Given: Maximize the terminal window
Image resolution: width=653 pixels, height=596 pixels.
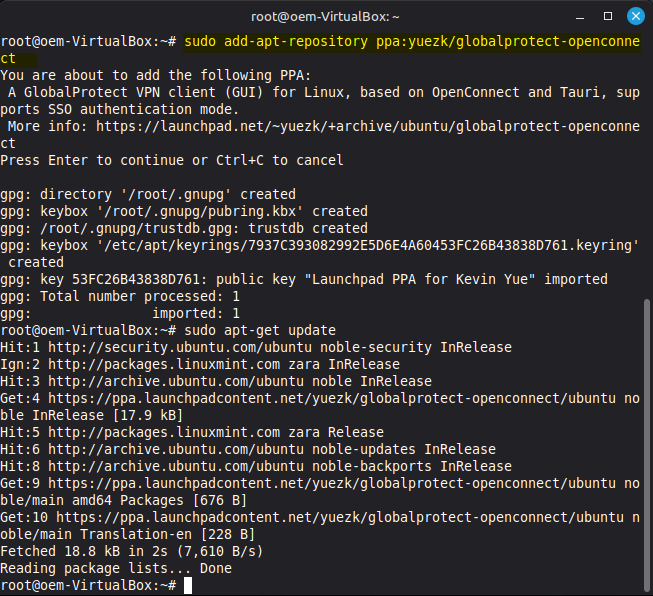Looking at the screenshot, I should [607, 17].
